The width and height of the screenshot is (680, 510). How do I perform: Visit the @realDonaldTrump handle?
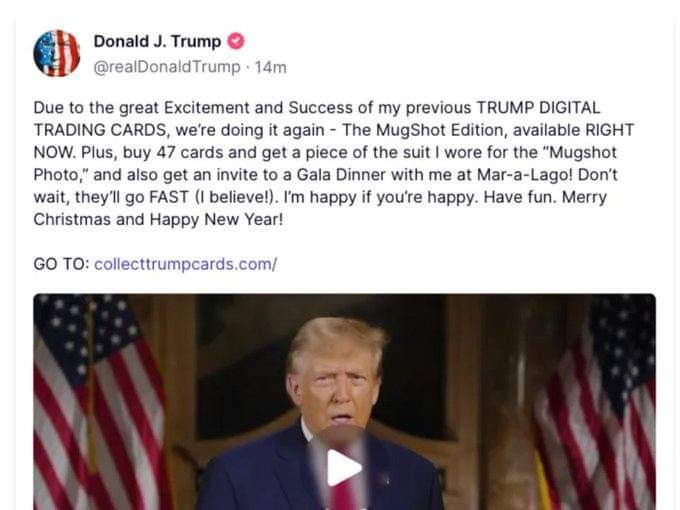(x=167, y=67)
